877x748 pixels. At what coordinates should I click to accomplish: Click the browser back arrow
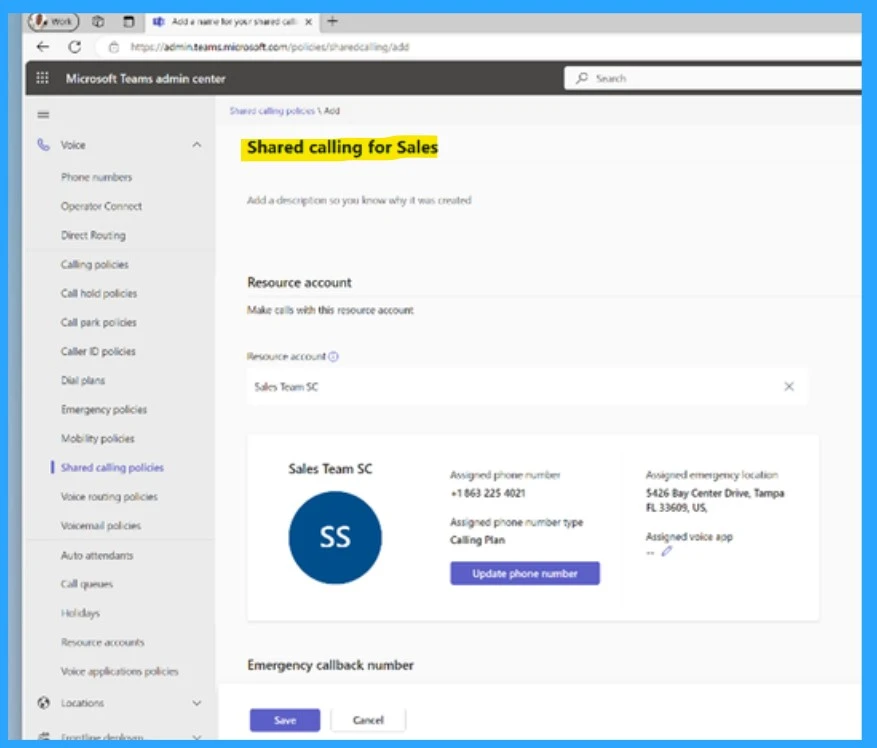pyautogui.click(x=43, y=47)
